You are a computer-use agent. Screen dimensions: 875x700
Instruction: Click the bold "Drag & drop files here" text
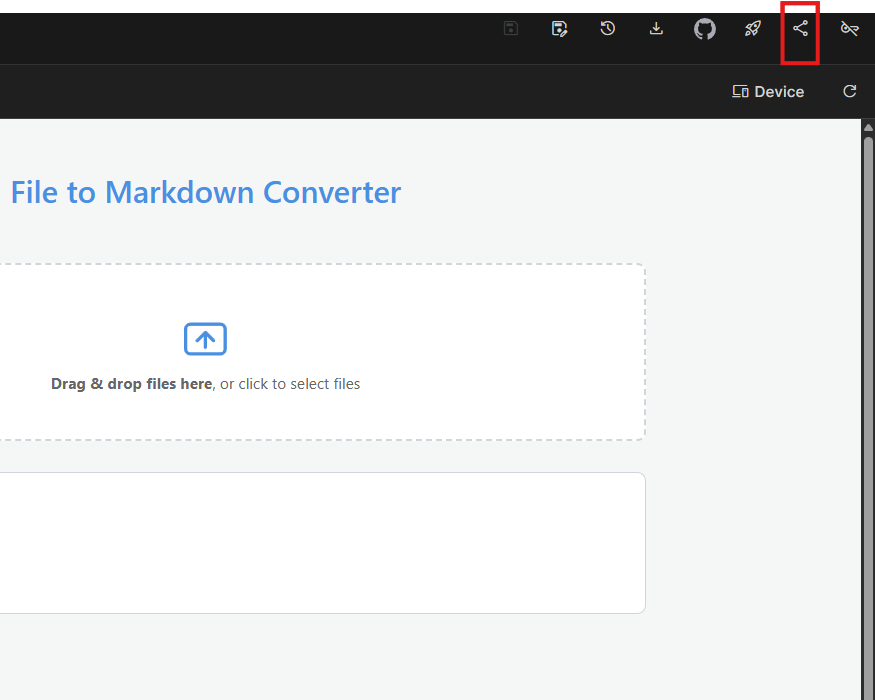(131, 384)
